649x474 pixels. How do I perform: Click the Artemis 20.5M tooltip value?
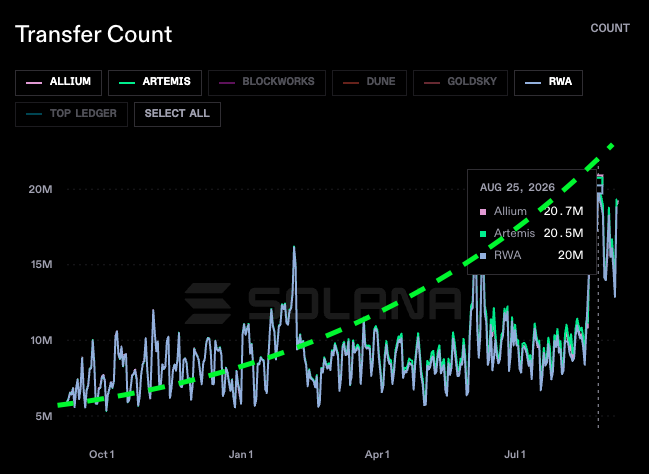click(x=563, y=233)
